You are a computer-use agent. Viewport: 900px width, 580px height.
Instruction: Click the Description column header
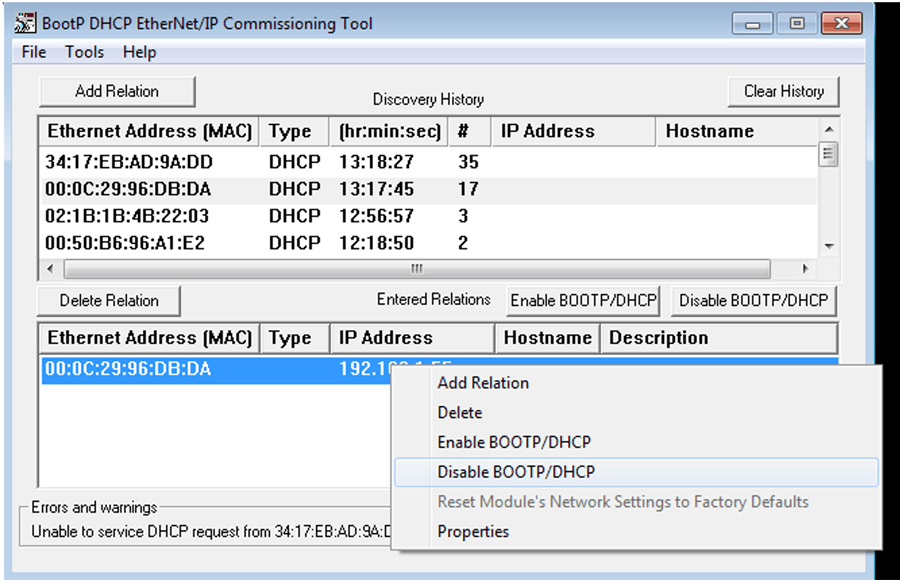tap(719, 338)
